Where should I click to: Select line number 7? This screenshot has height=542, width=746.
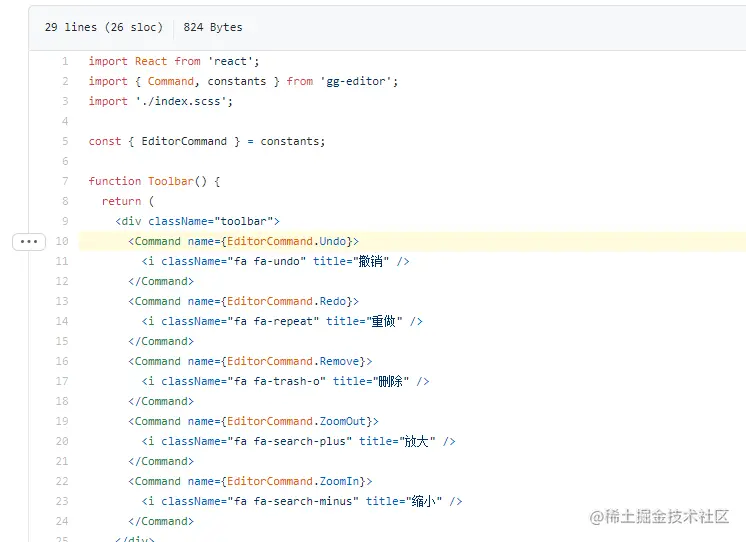tap(65, 181)
